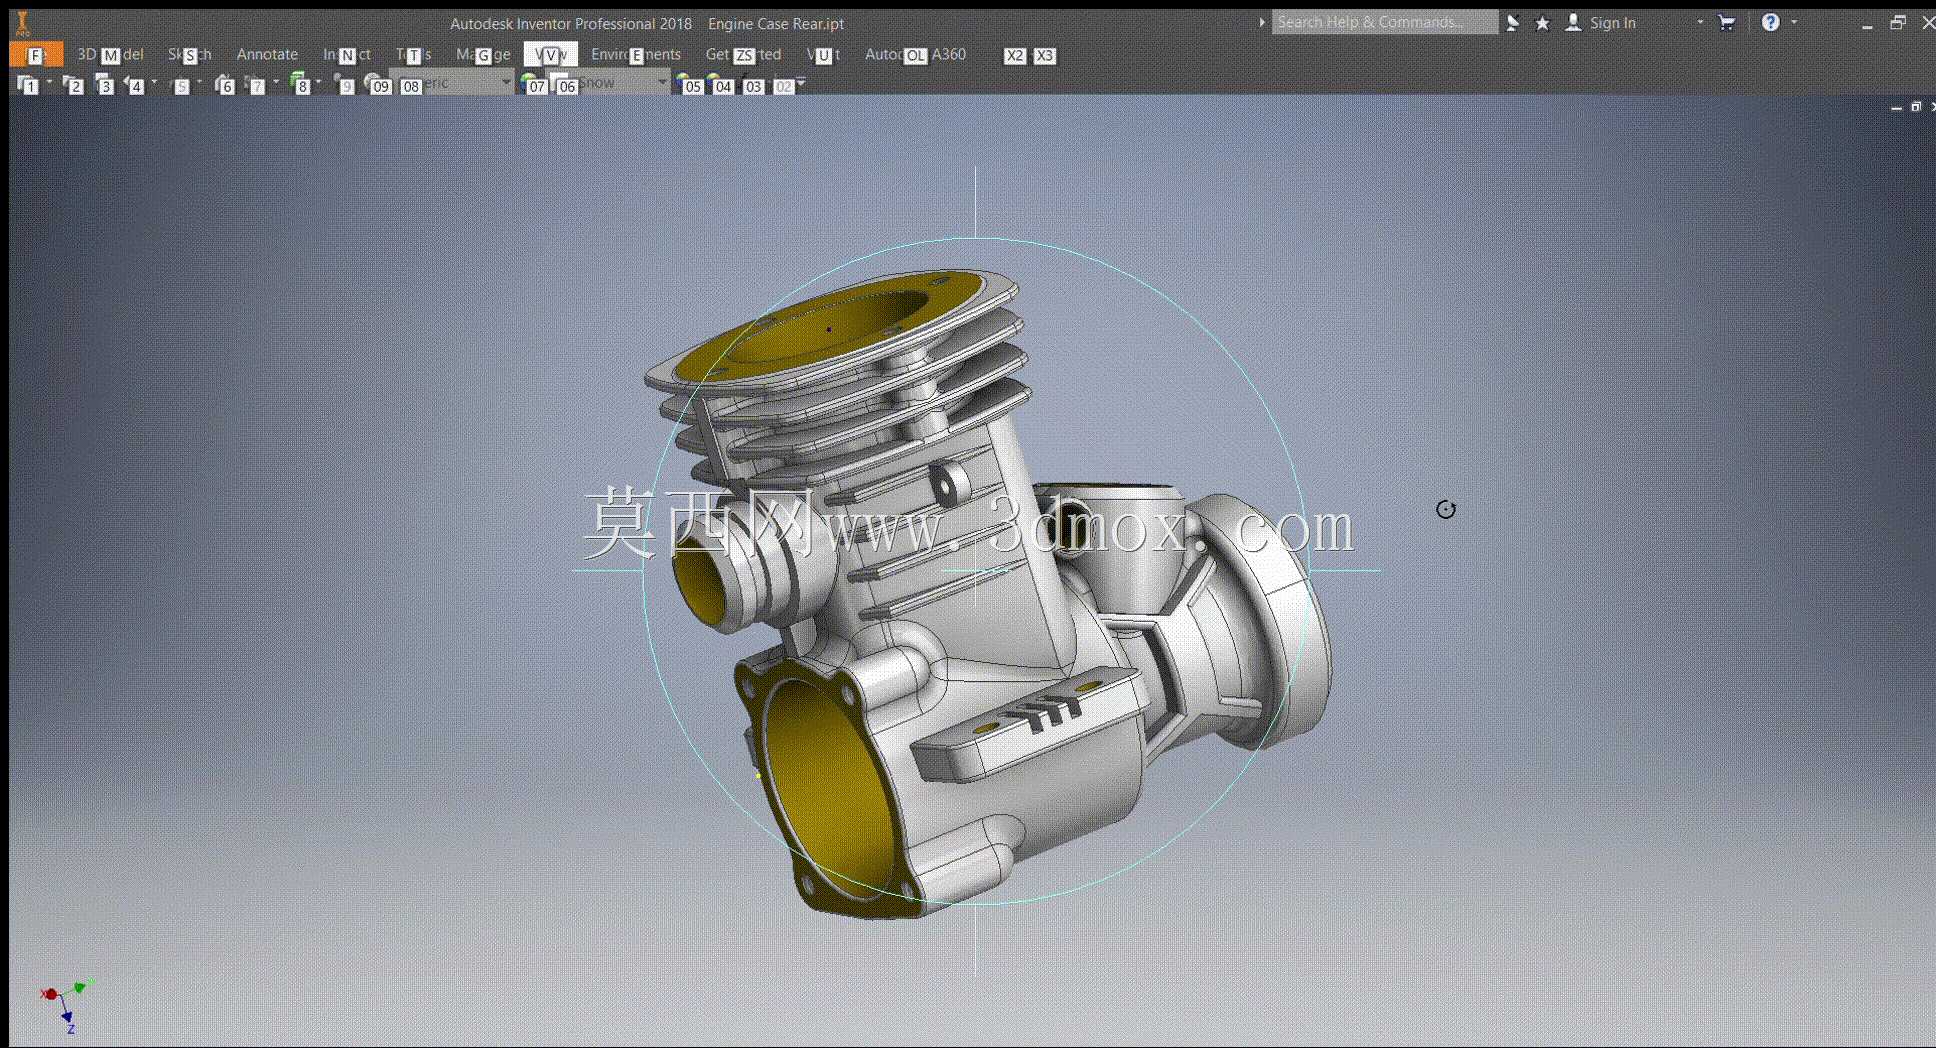
Task: Click in Search Help & Commands field
Action: [x=1385, y=22]
